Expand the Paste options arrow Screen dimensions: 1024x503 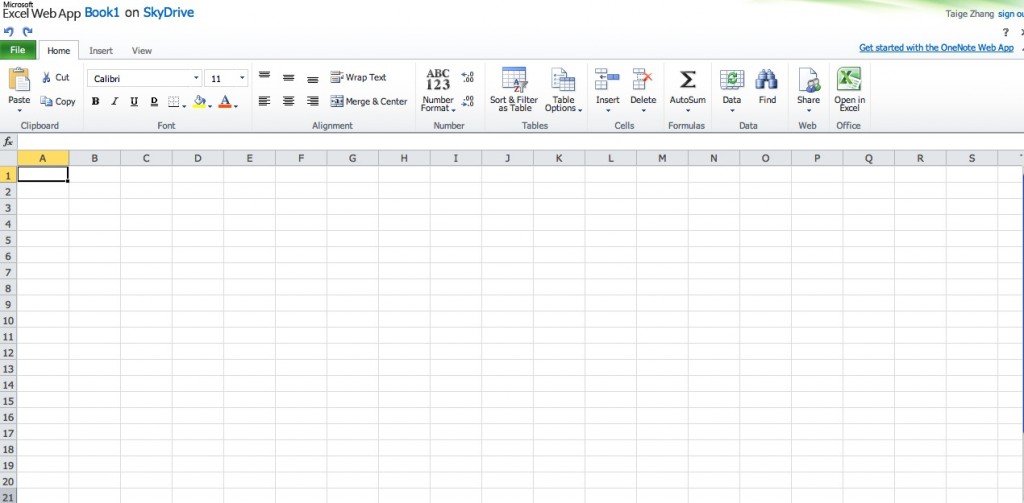[19, 110]
